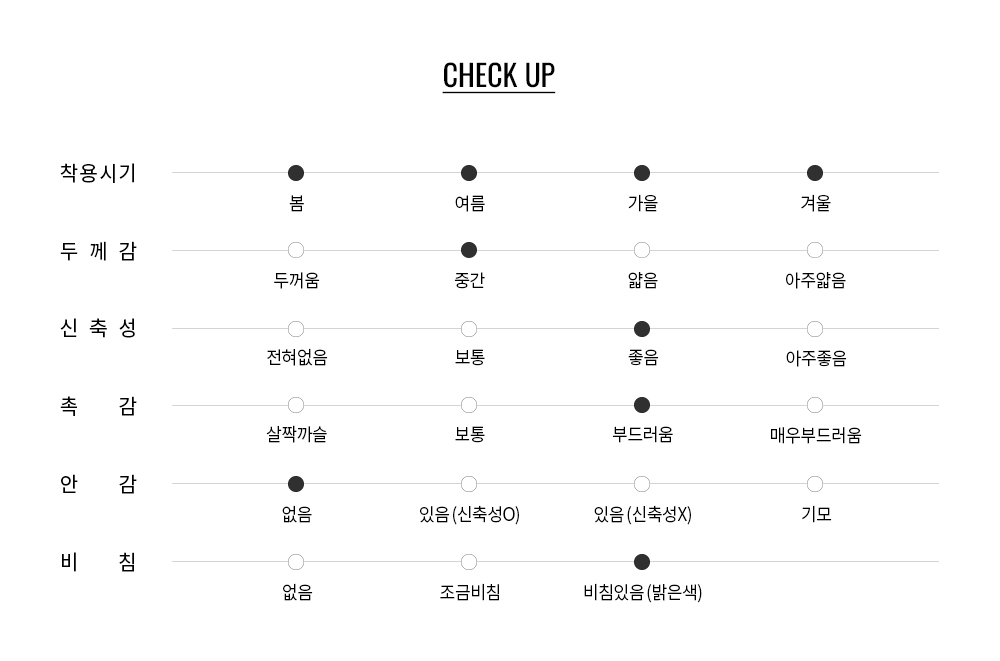
Task: Select the 매우부드러움 texture circle
Action: tap(815, 405)
